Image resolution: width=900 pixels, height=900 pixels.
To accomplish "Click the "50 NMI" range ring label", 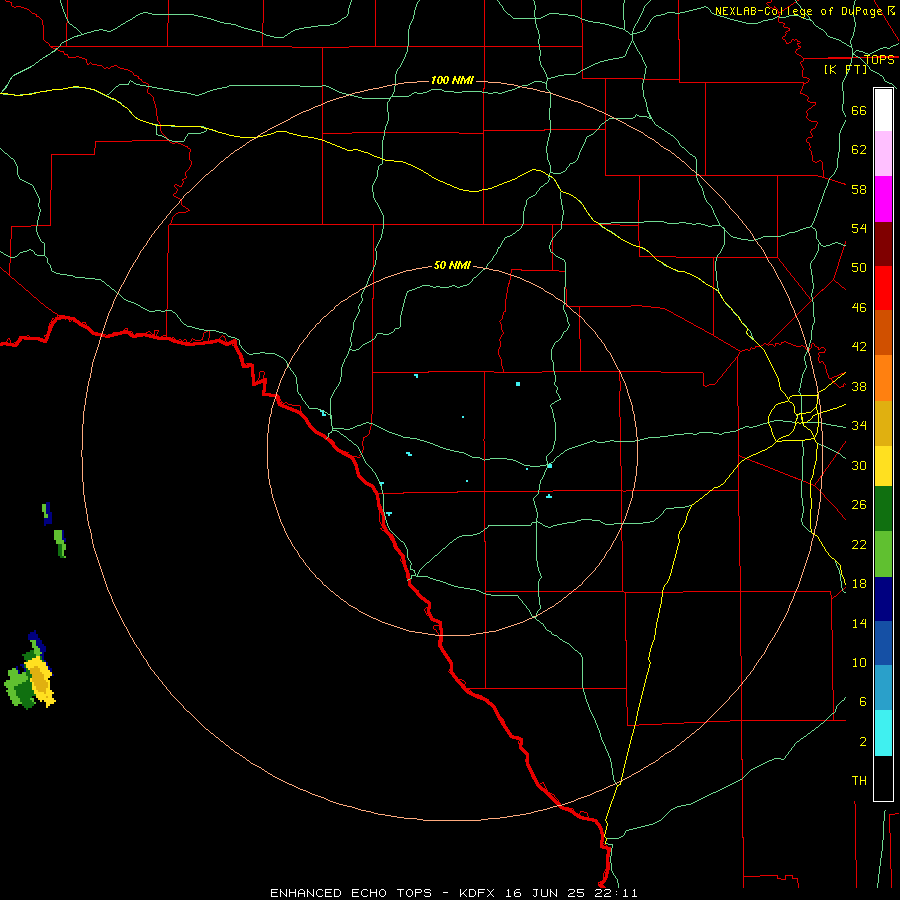I will tap(452, 265).
